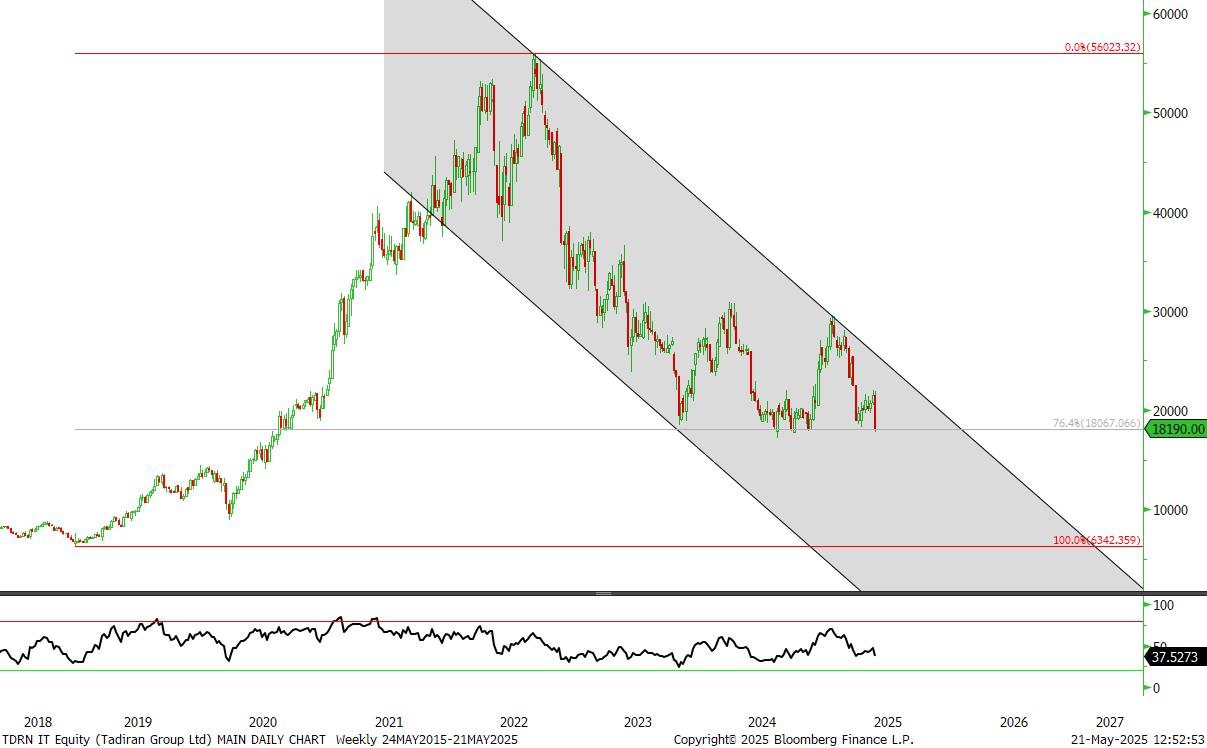
Task: Click the 50000 price axis label
Action: [1170, 113]
